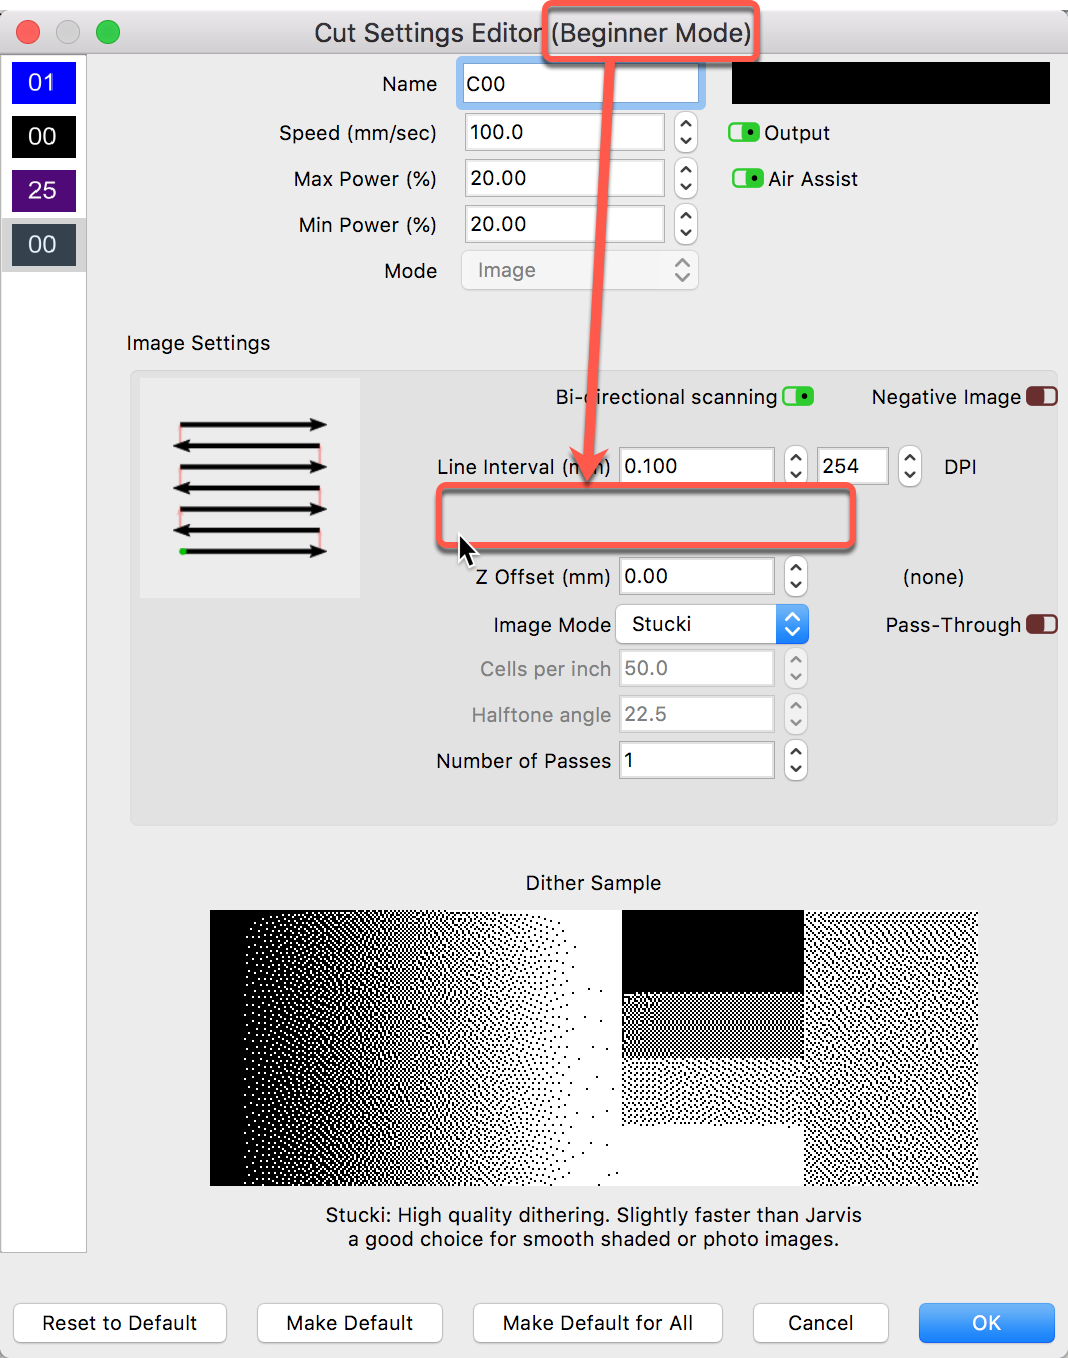Select the black 00 layer swatch
The image size is (1068, 1358).
tap(43, 136)
